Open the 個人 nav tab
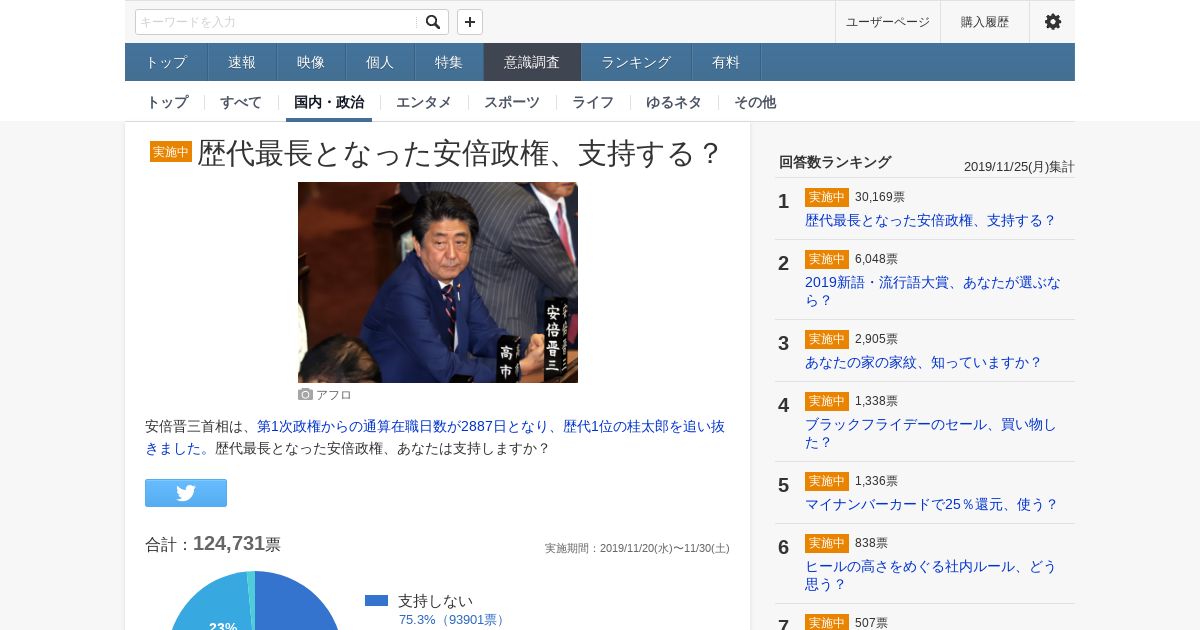1200x630 pixels. click(380, 62)
